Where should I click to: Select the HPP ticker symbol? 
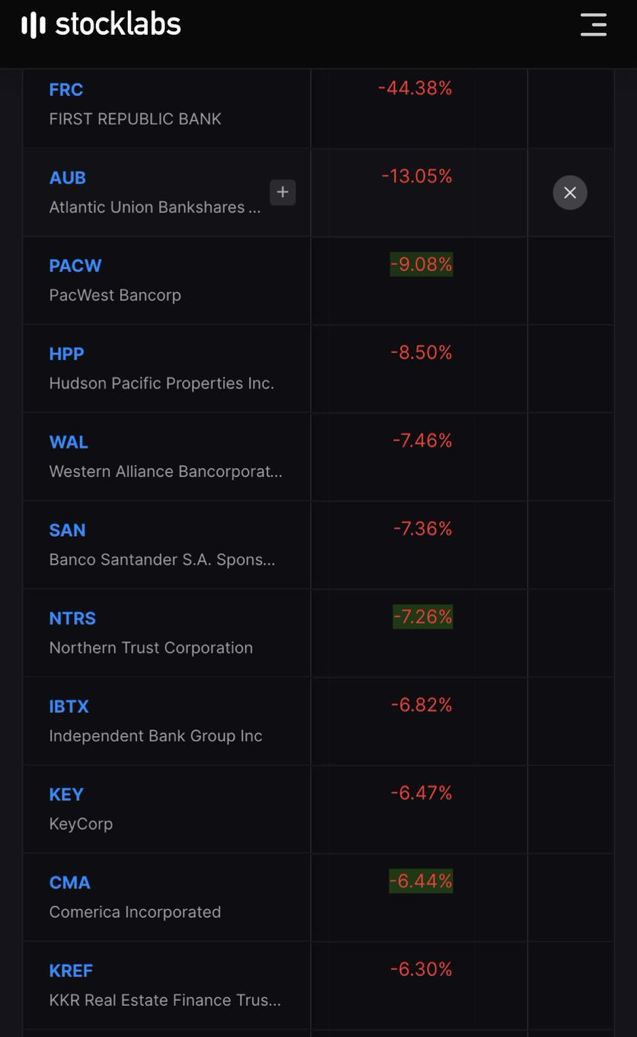(66, 354)
